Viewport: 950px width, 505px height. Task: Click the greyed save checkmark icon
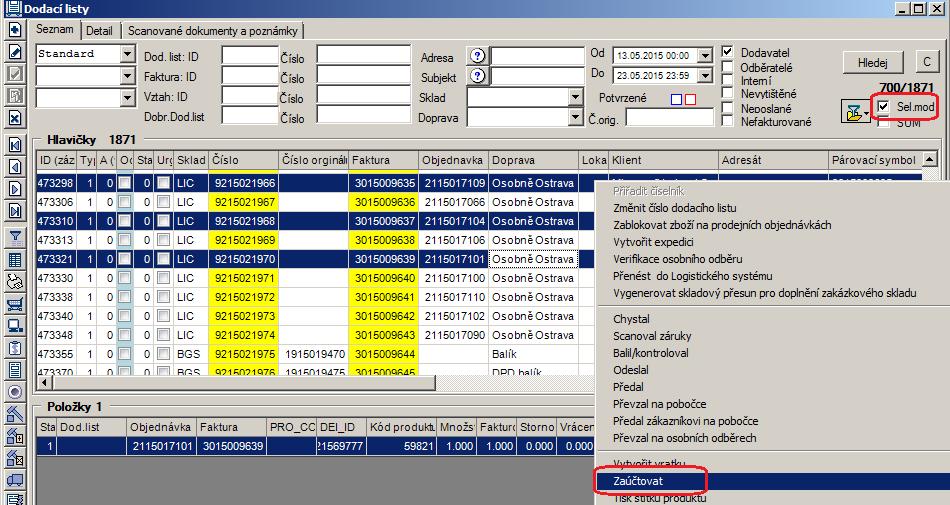coord(15,73)
